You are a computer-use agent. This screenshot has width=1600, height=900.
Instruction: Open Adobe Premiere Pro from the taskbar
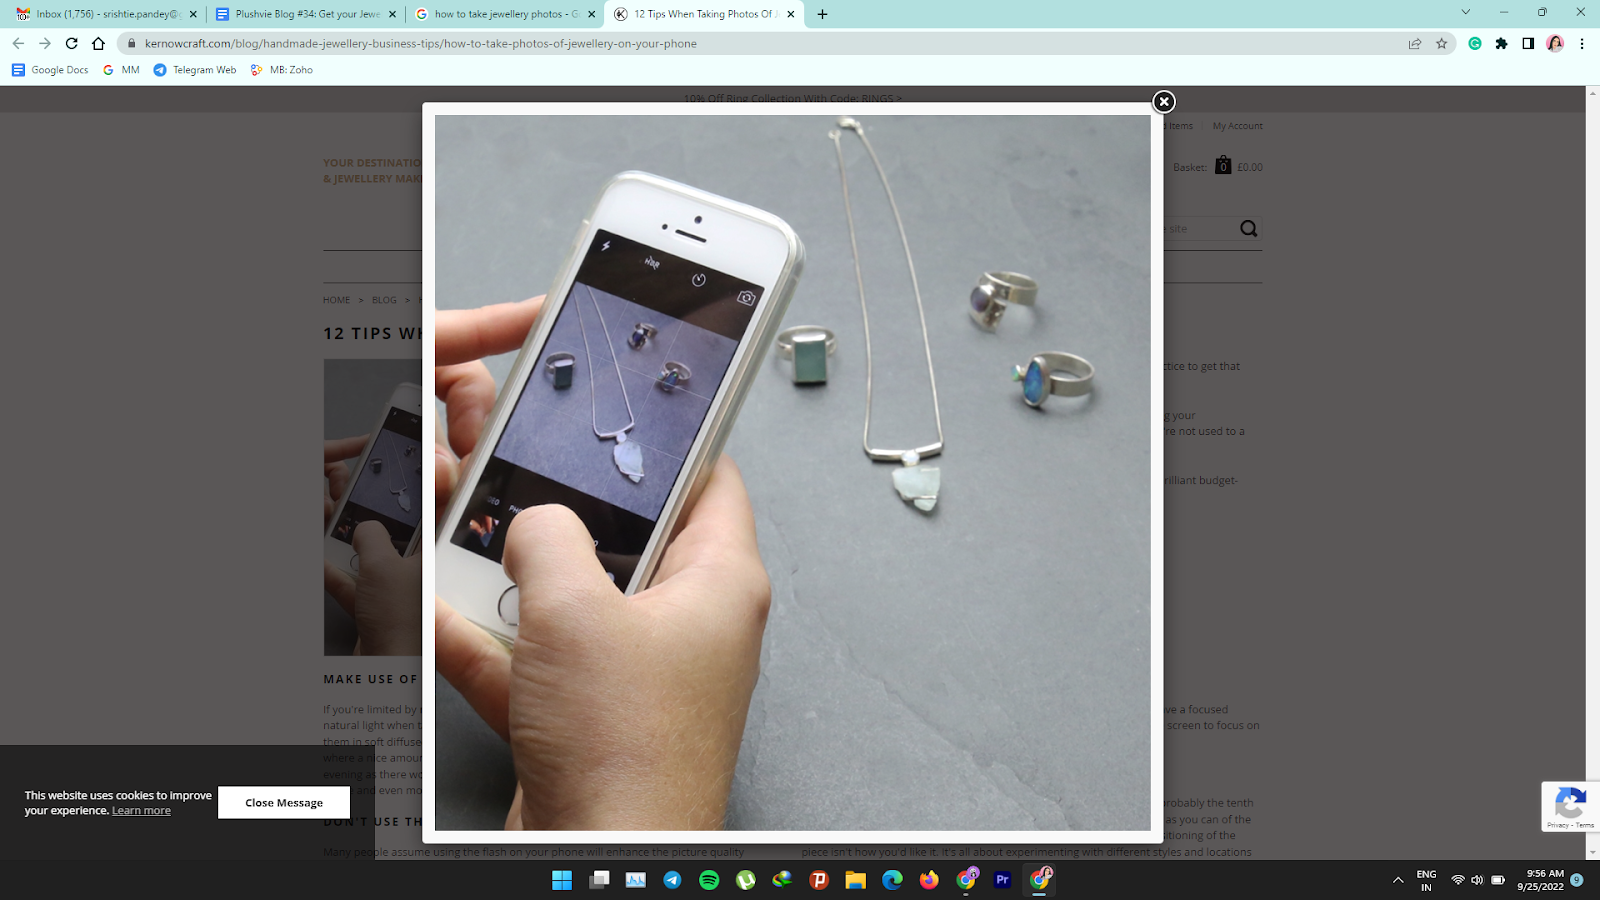coord(1002,880)
